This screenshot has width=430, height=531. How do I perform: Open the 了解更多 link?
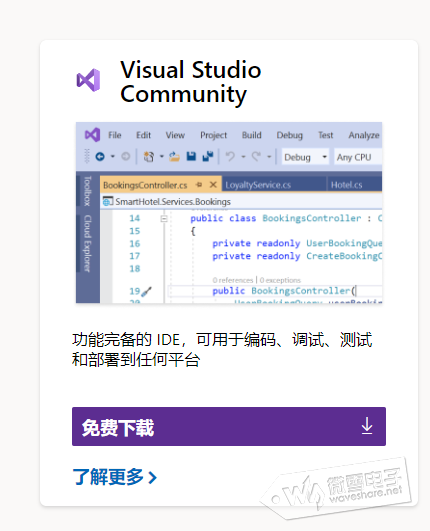tap(115, 477)
